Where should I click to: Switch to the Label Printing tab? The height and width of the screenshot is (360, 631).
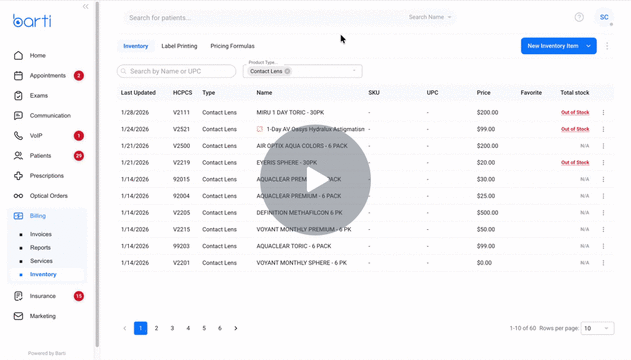[x=179, y=46]
